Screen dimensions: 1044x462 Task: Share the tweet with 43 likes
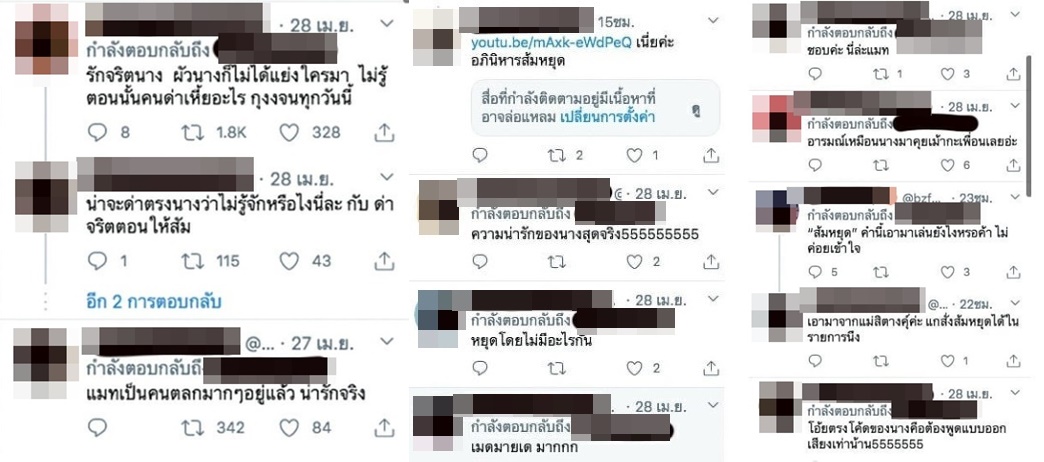[x=384, y=260]
